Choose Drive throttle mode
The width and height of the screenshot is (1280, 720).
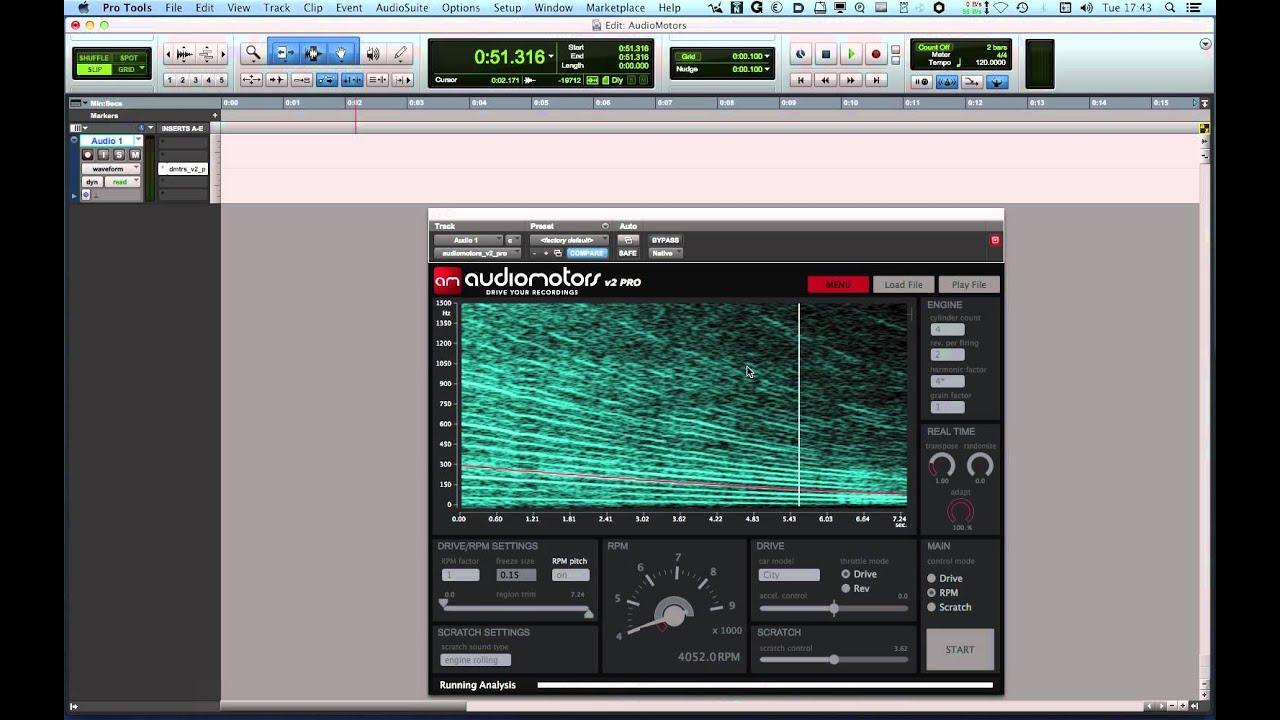846,574
